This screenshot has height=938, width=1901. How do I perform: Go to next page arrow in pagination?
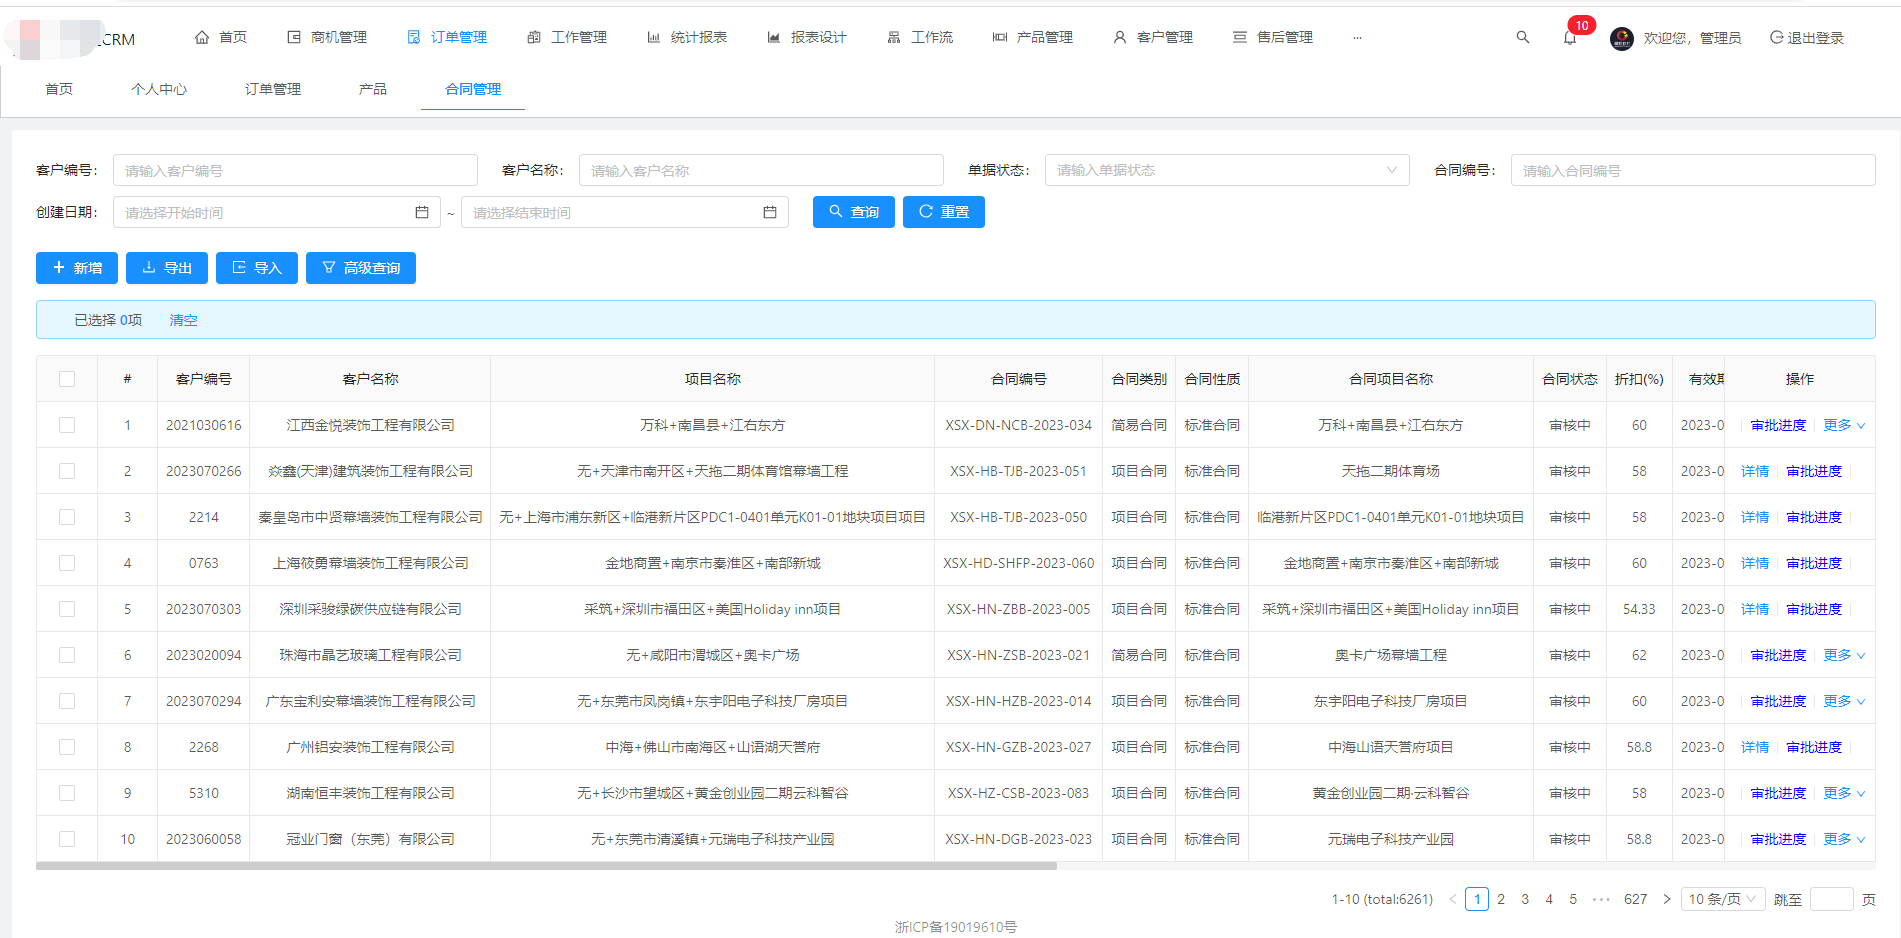[1667, 899]
